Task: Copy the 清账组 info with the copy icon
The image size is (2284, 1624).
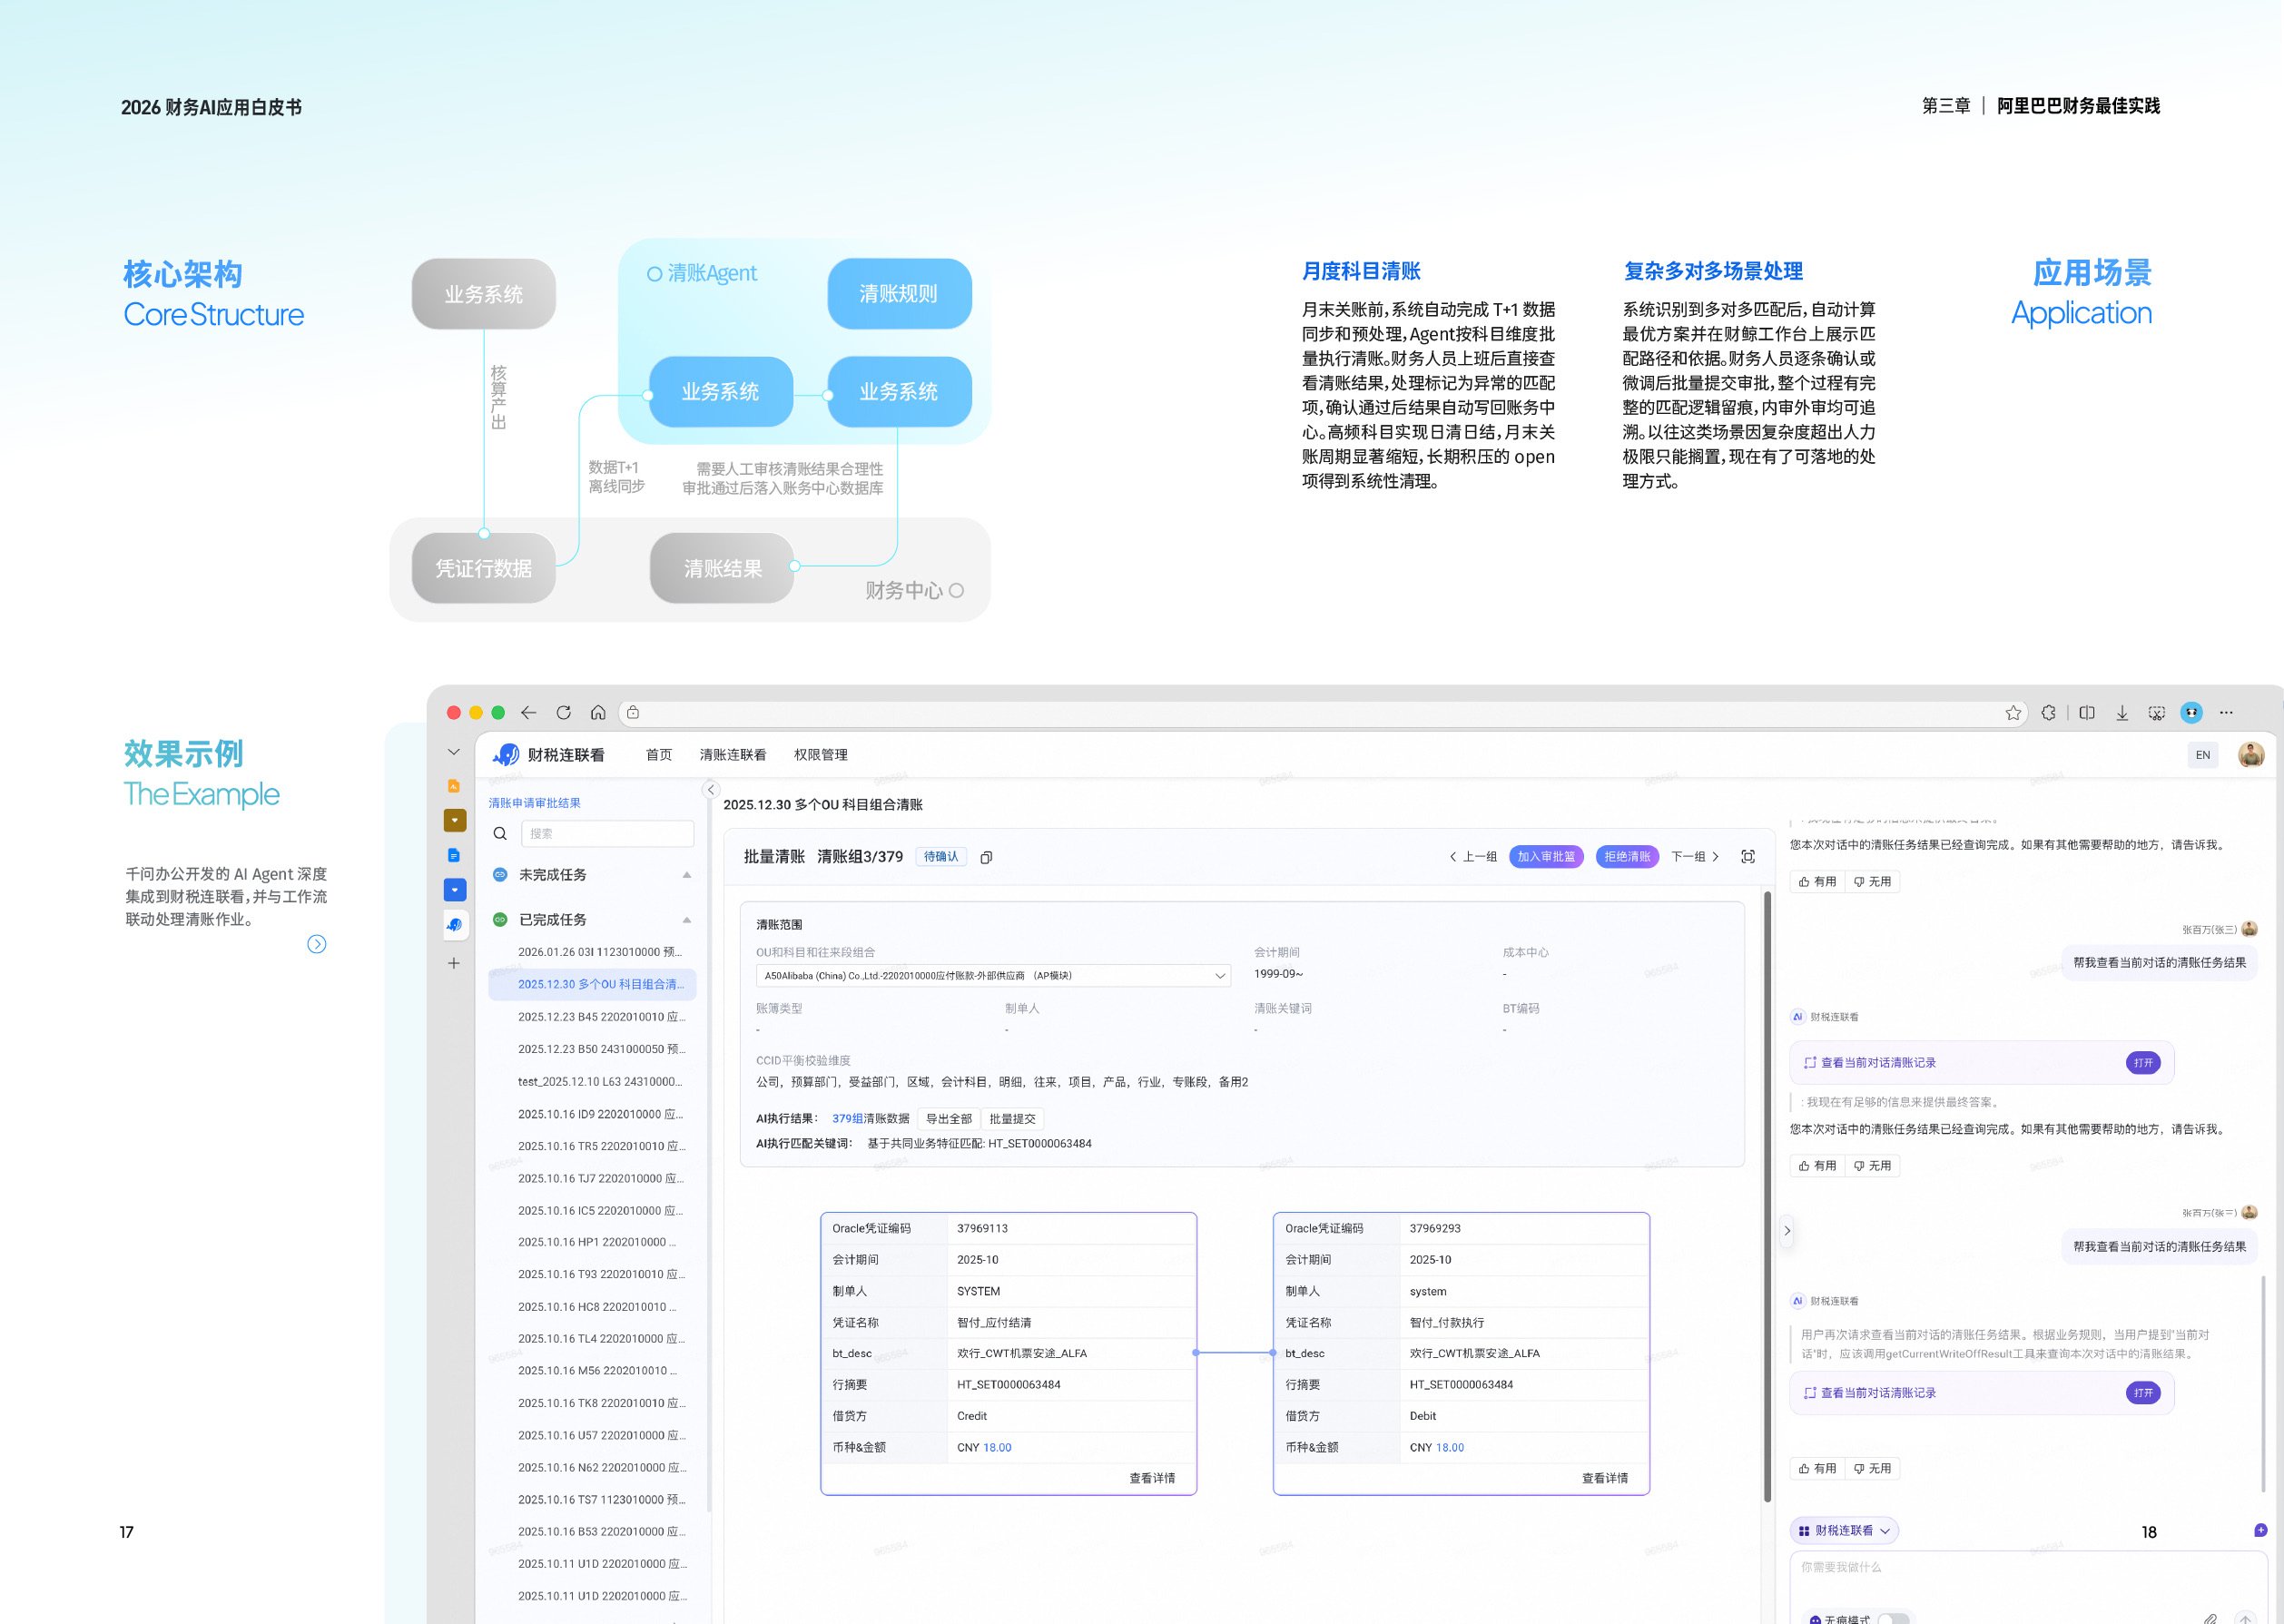Action: [x=986, y=857]
